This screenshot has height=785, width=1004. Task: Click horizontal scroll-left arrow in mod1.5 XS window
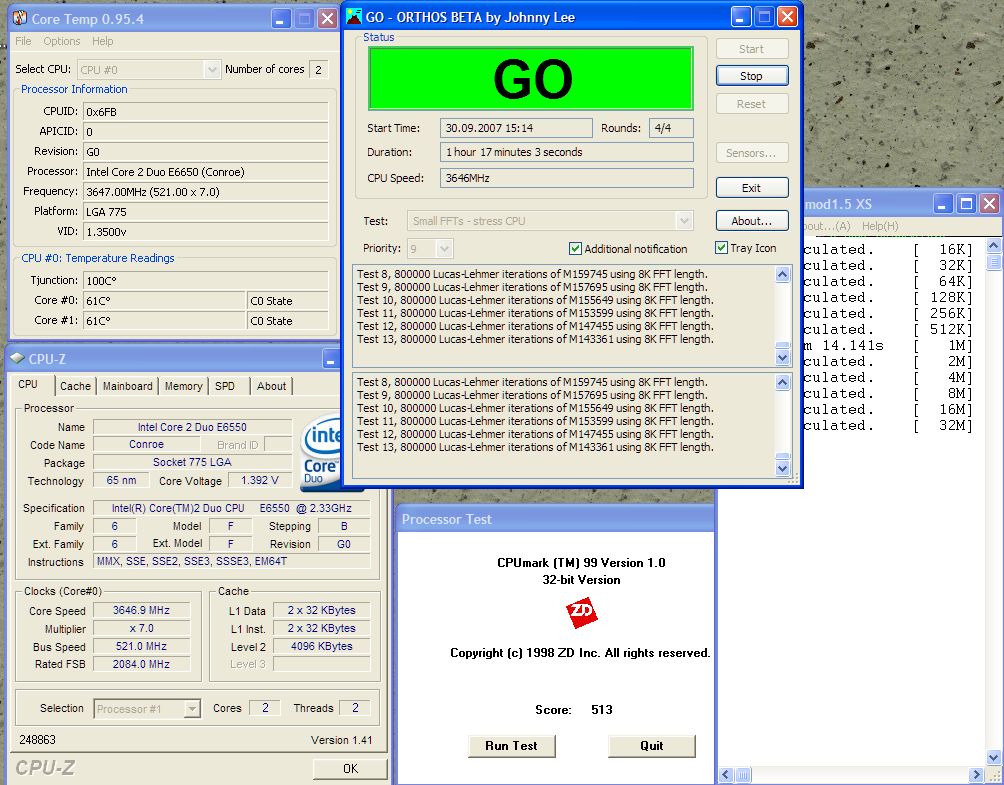pyautogui.click(x=726, y=775)
